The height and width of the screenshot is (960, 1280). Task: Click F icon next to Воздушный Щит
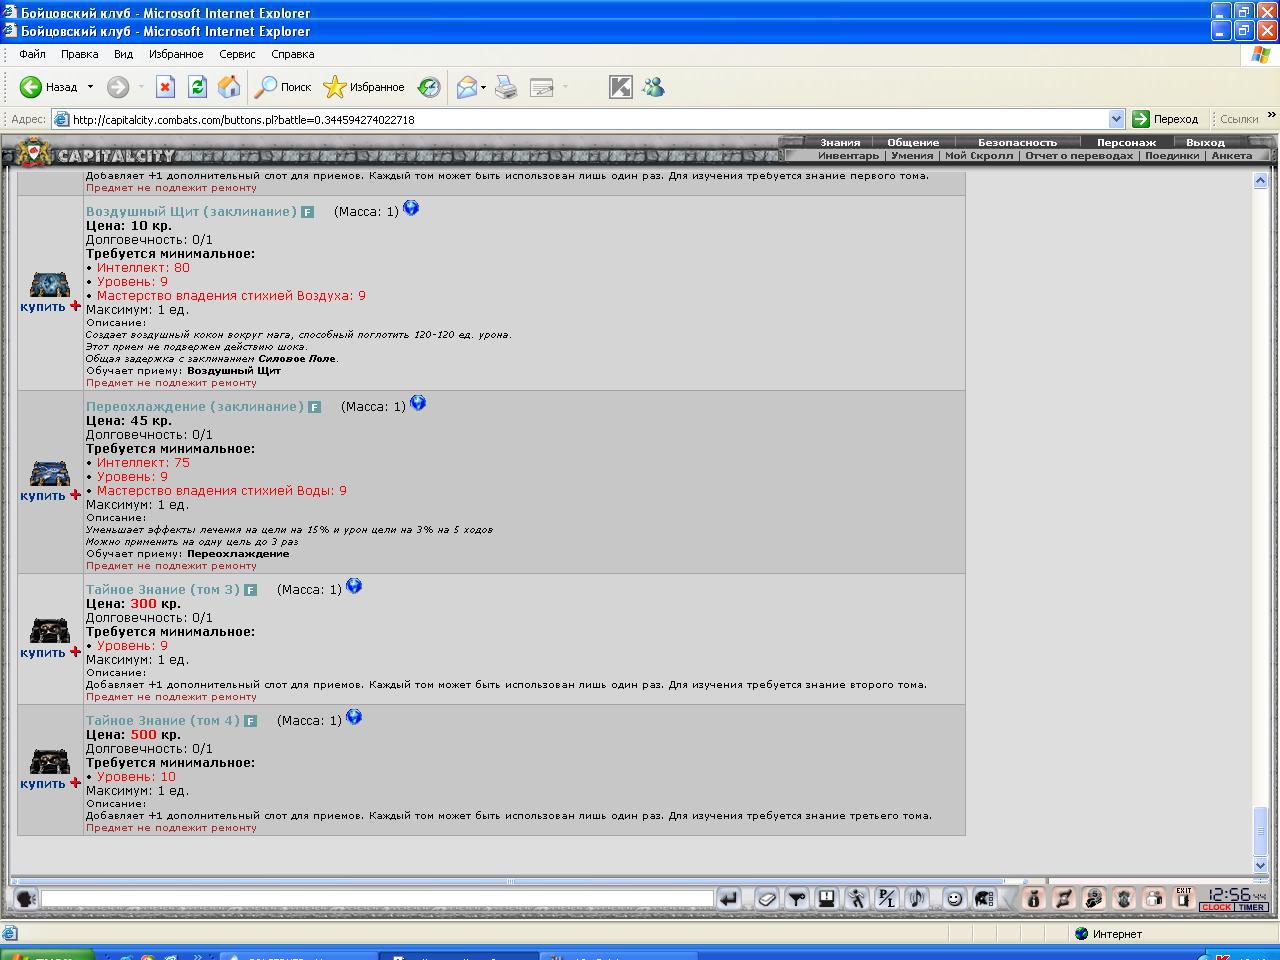coord(308,212)
